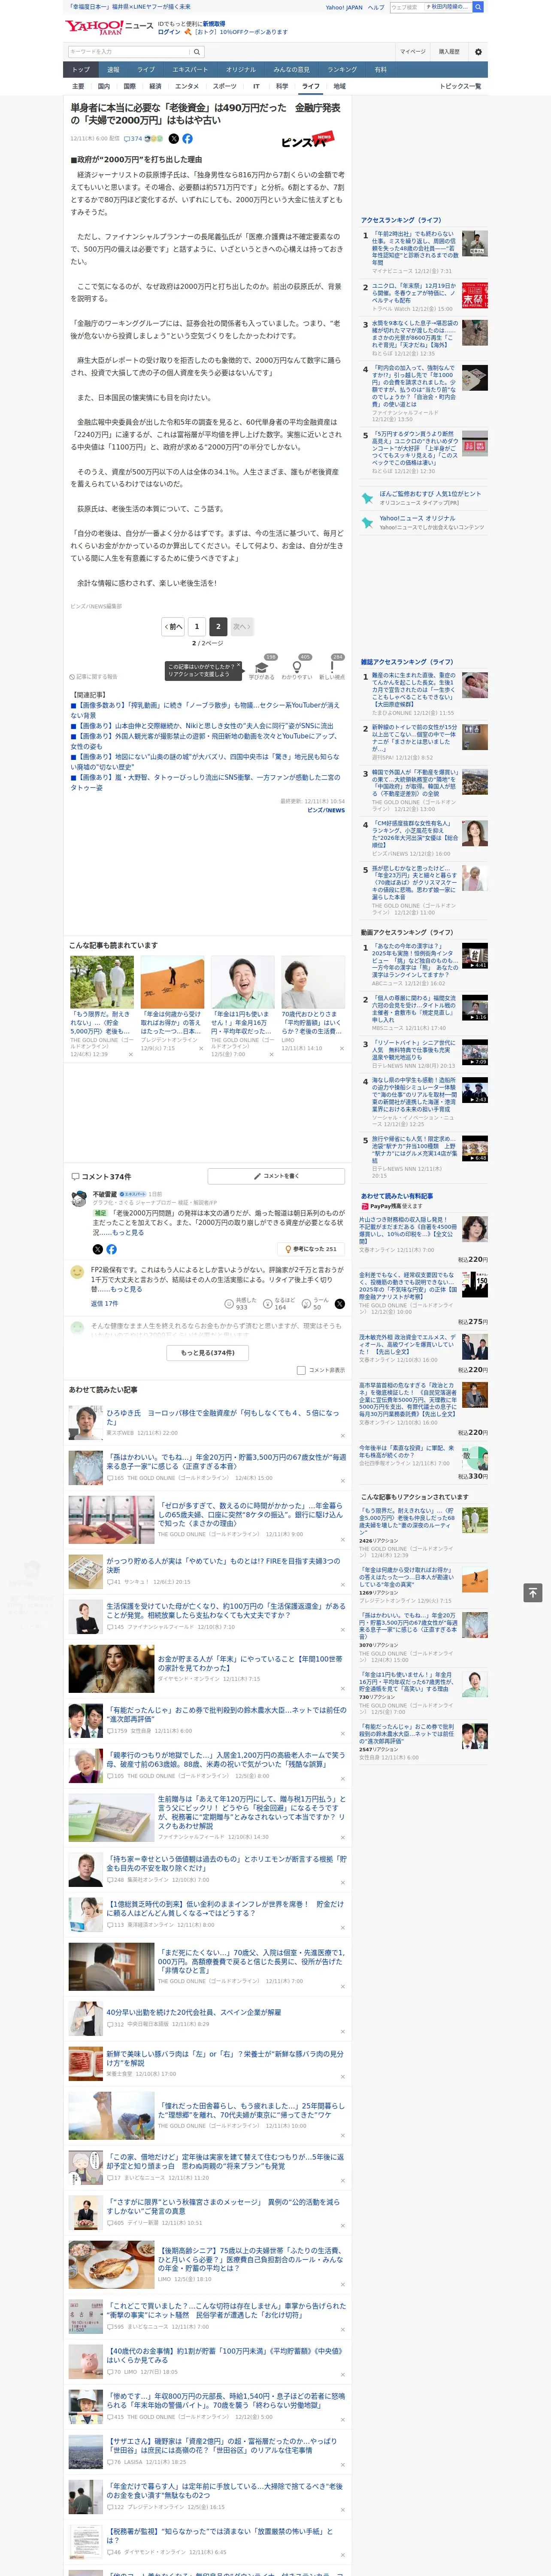This screenshot has height=2576, width=551.
Task: Select page 1 in pagination
Action: (197, 627)
